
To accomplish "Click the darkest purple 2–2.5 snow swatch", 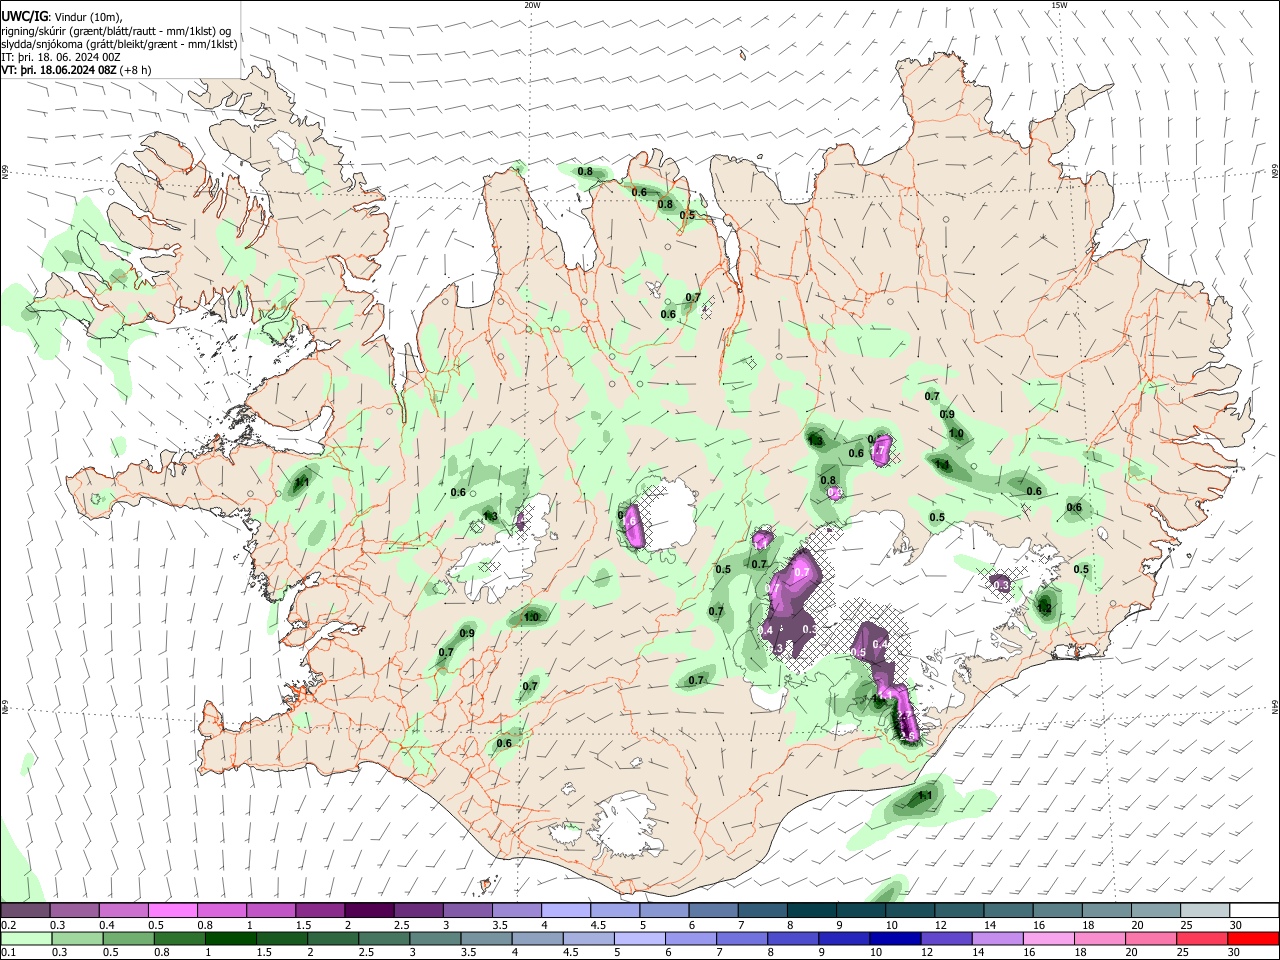I will coord(369,910).
